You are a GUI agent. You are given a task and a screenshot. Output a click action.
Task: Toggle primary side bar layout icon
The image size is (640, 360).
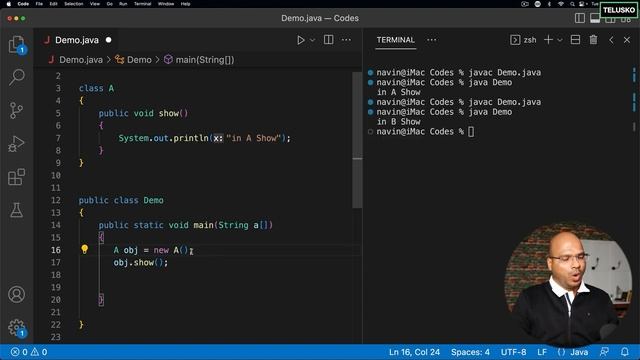(x=580, y=18)
